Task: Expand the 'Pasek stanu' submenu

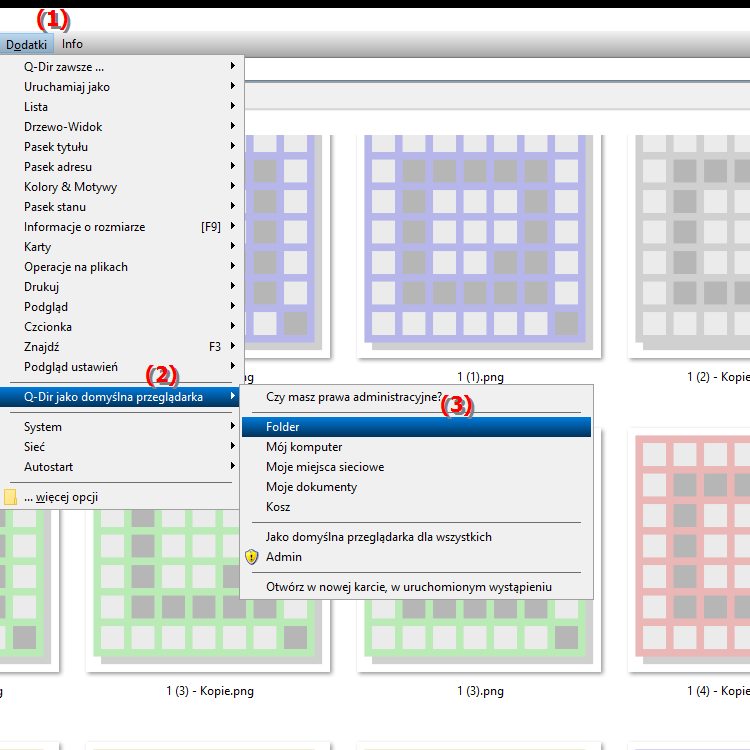Action: (122, 207)
